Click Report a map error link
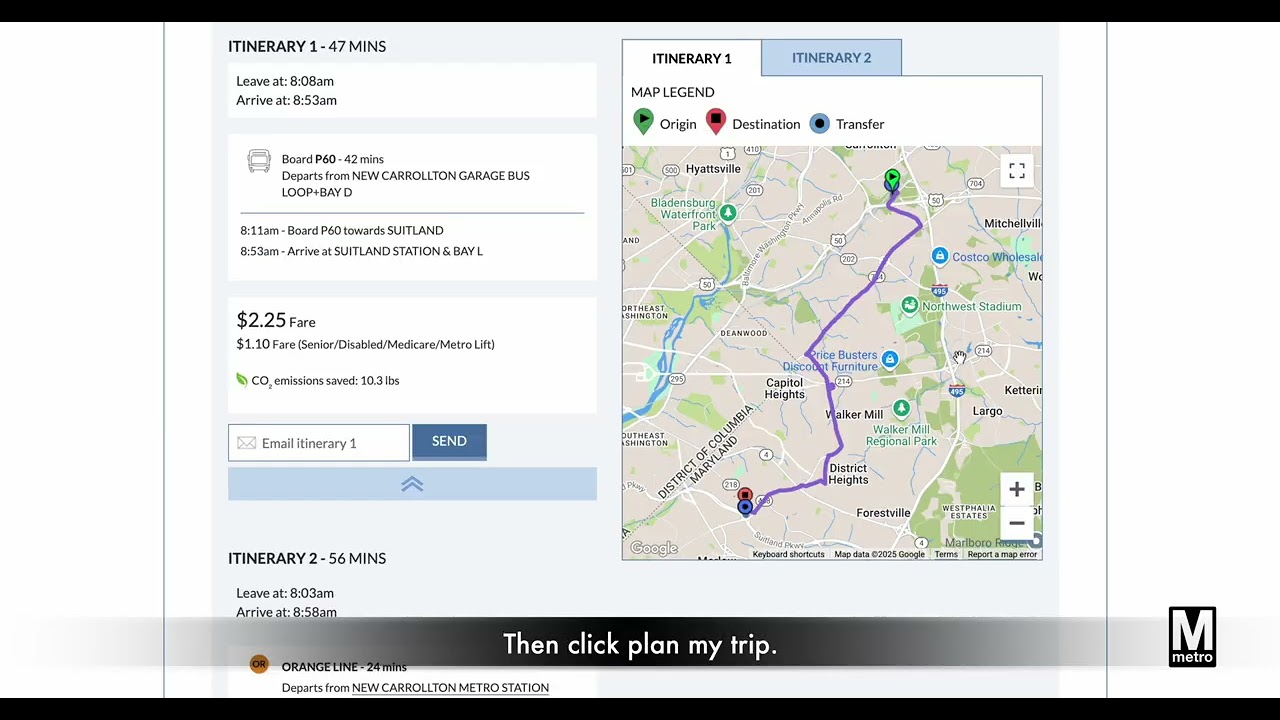 tap(1002, 554)
